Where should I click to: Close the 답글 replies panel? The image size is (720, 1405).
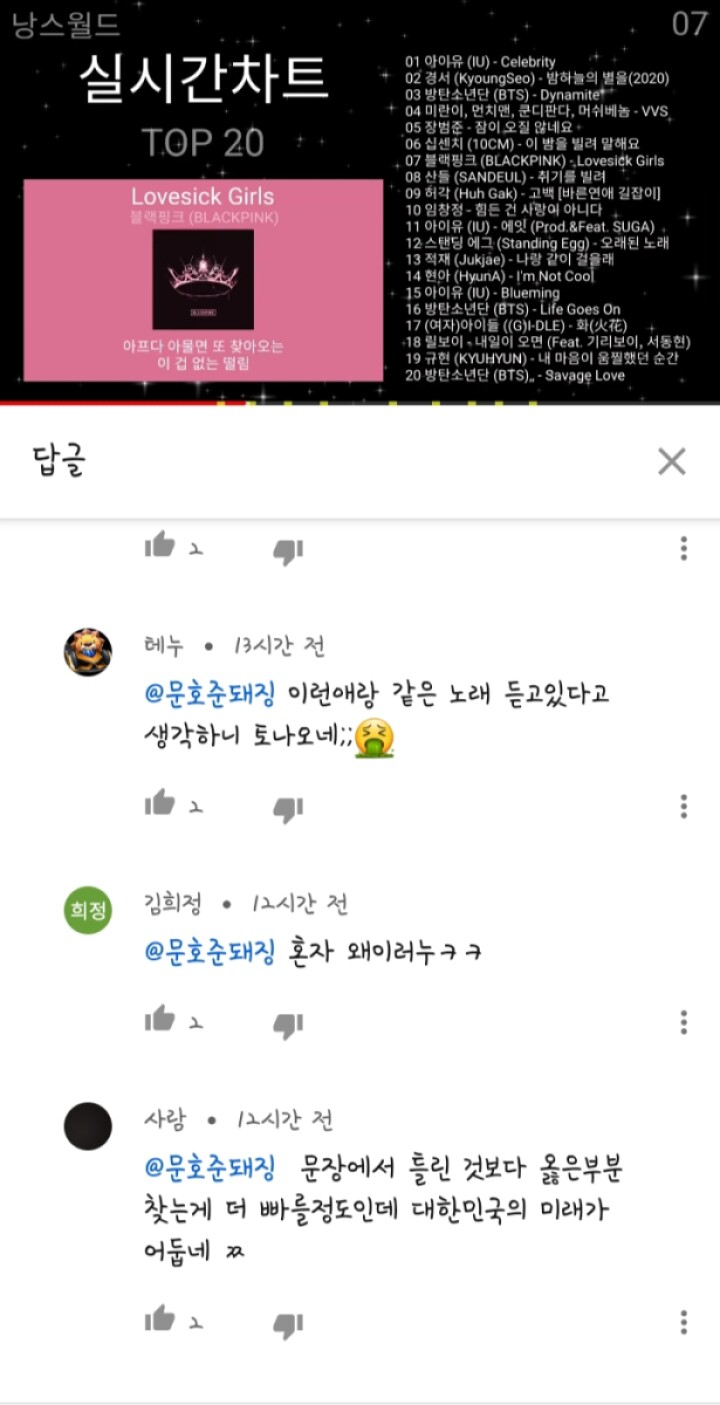coord(672,461)
